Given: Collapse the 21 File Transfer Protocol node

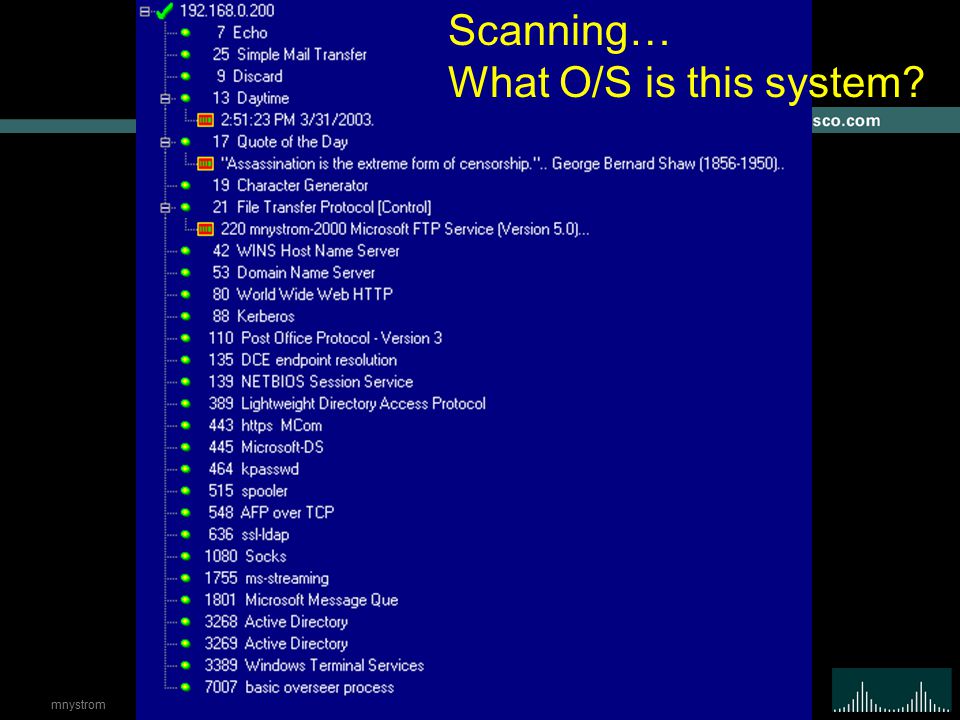Looking at the screenshot, I should click(x=165, y=208).
